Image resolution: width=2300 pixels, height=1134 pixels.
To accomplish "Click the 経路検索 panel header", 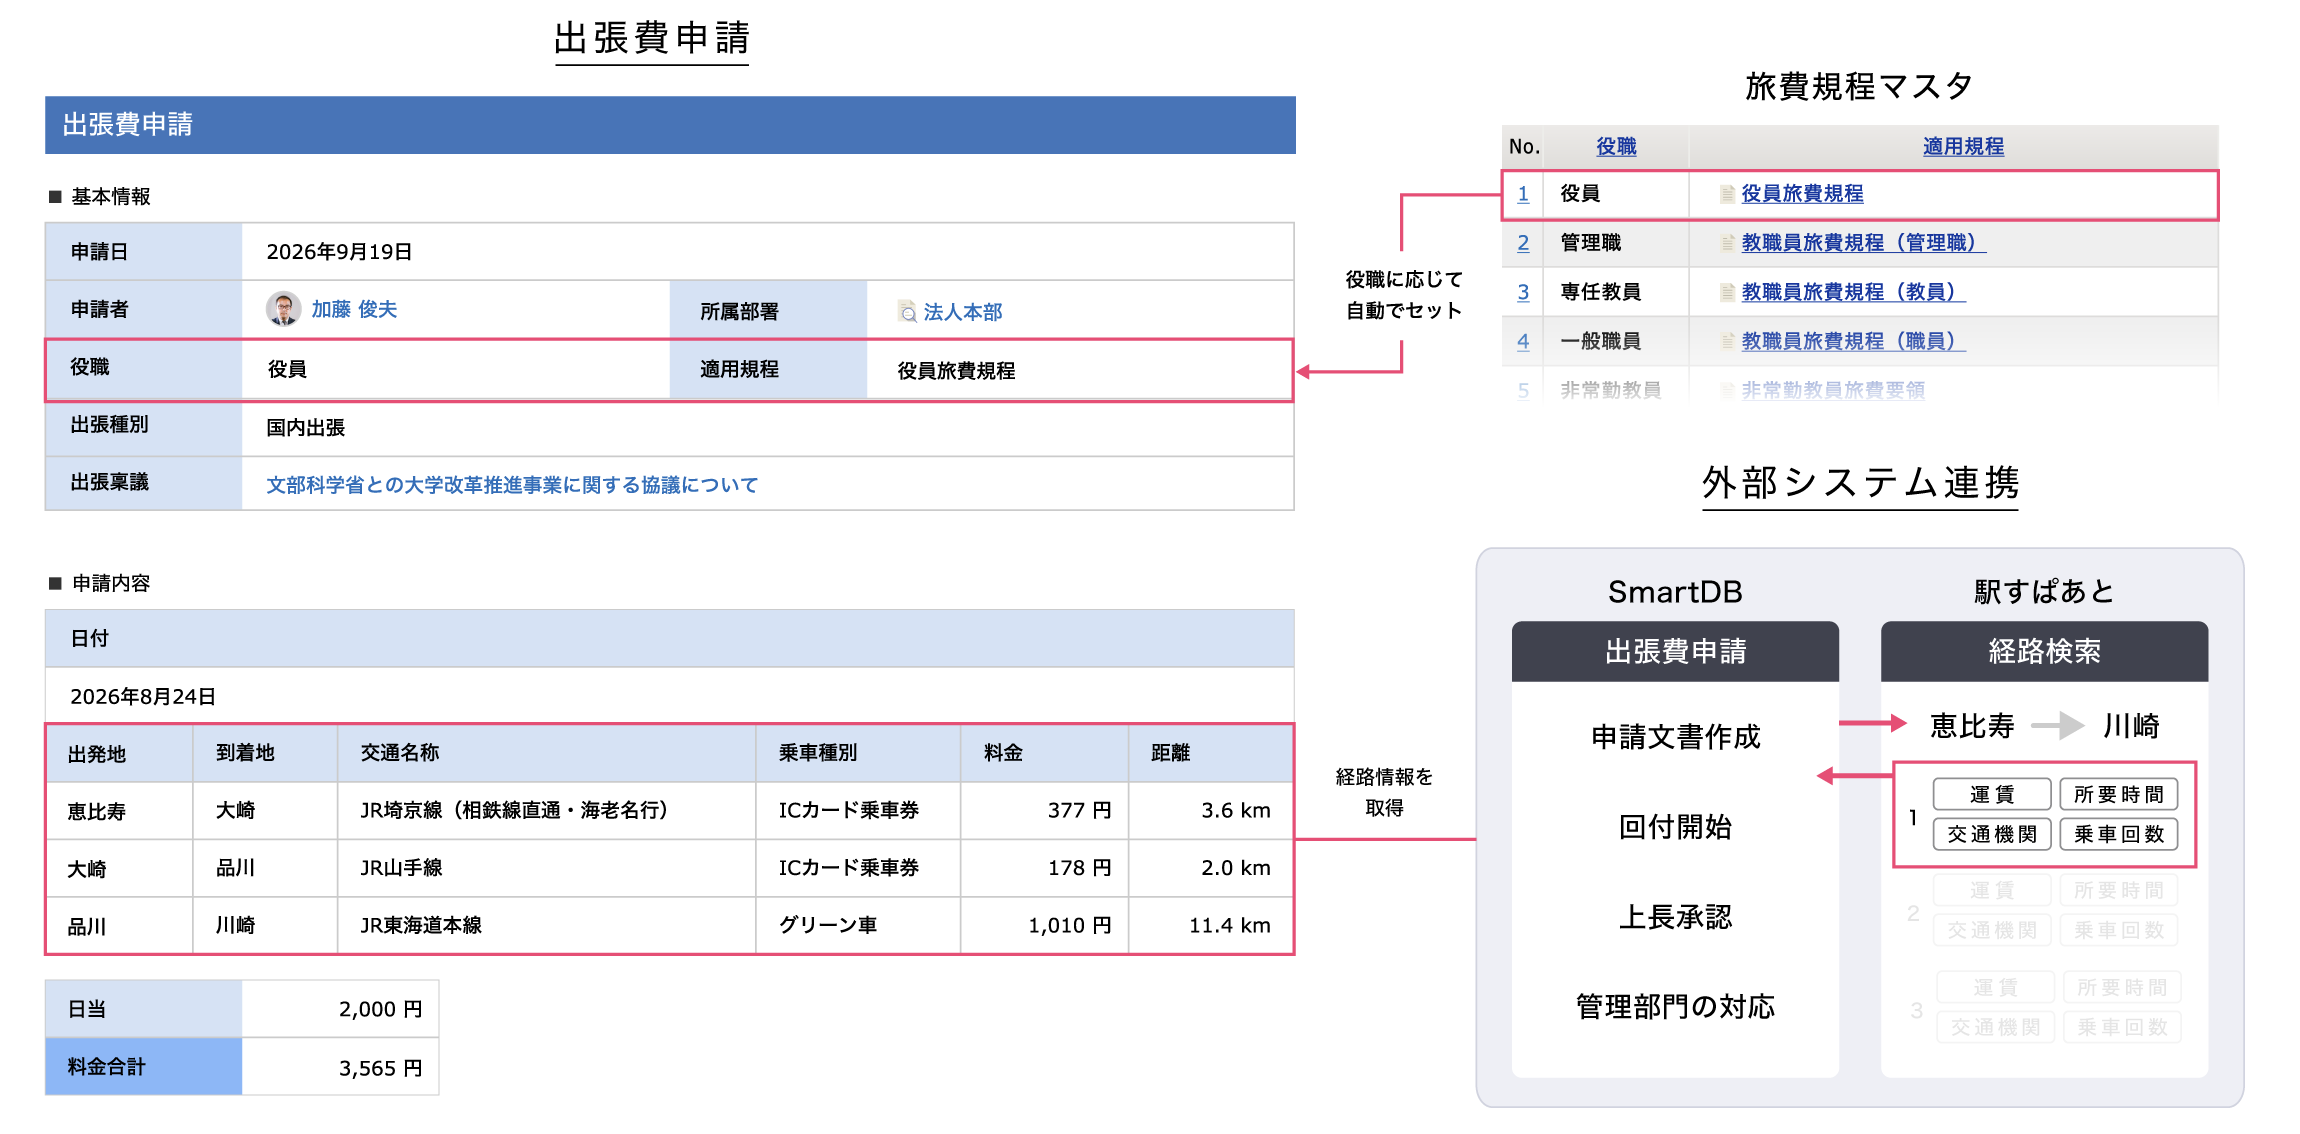I will tap(2044, 652).
